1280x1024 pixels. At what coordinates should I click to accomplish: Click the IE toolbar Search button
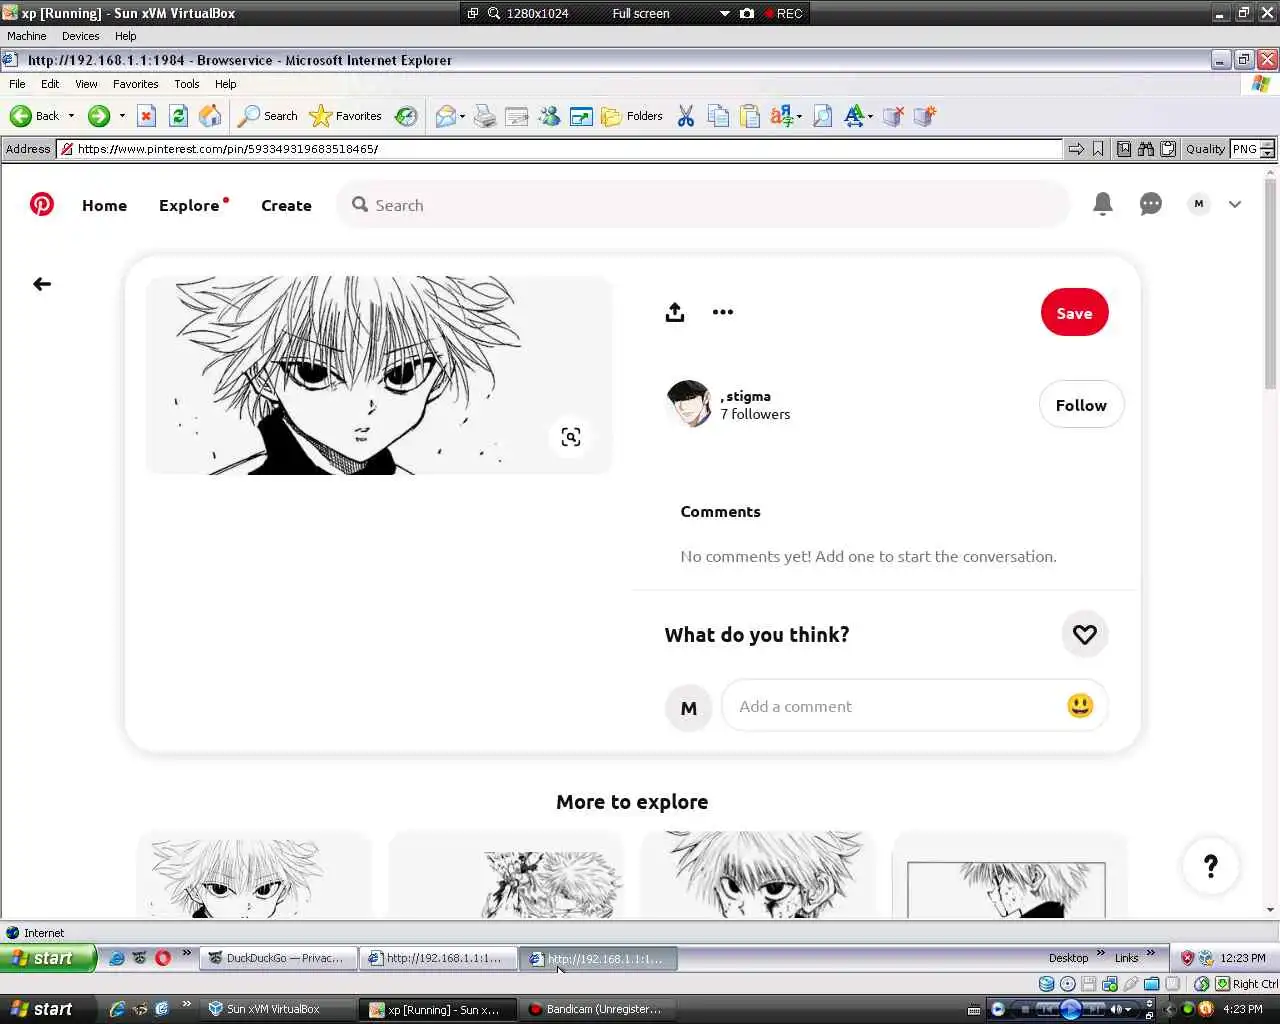pos(268,116)
